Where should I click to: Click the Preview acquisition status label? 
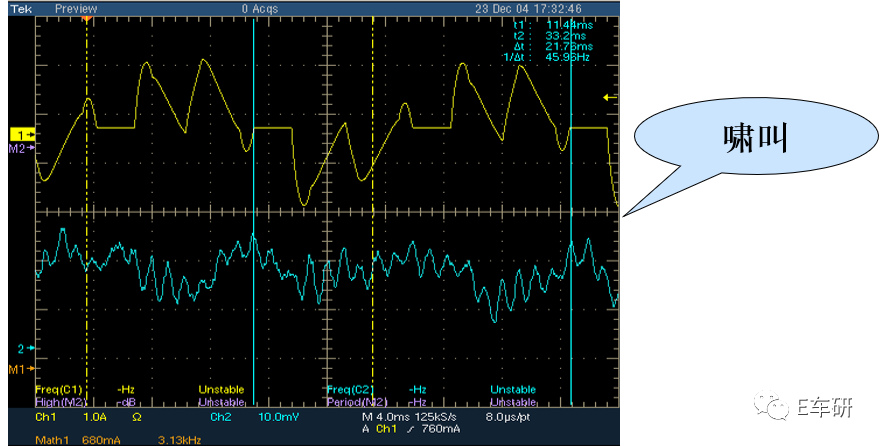coord(76,9)
